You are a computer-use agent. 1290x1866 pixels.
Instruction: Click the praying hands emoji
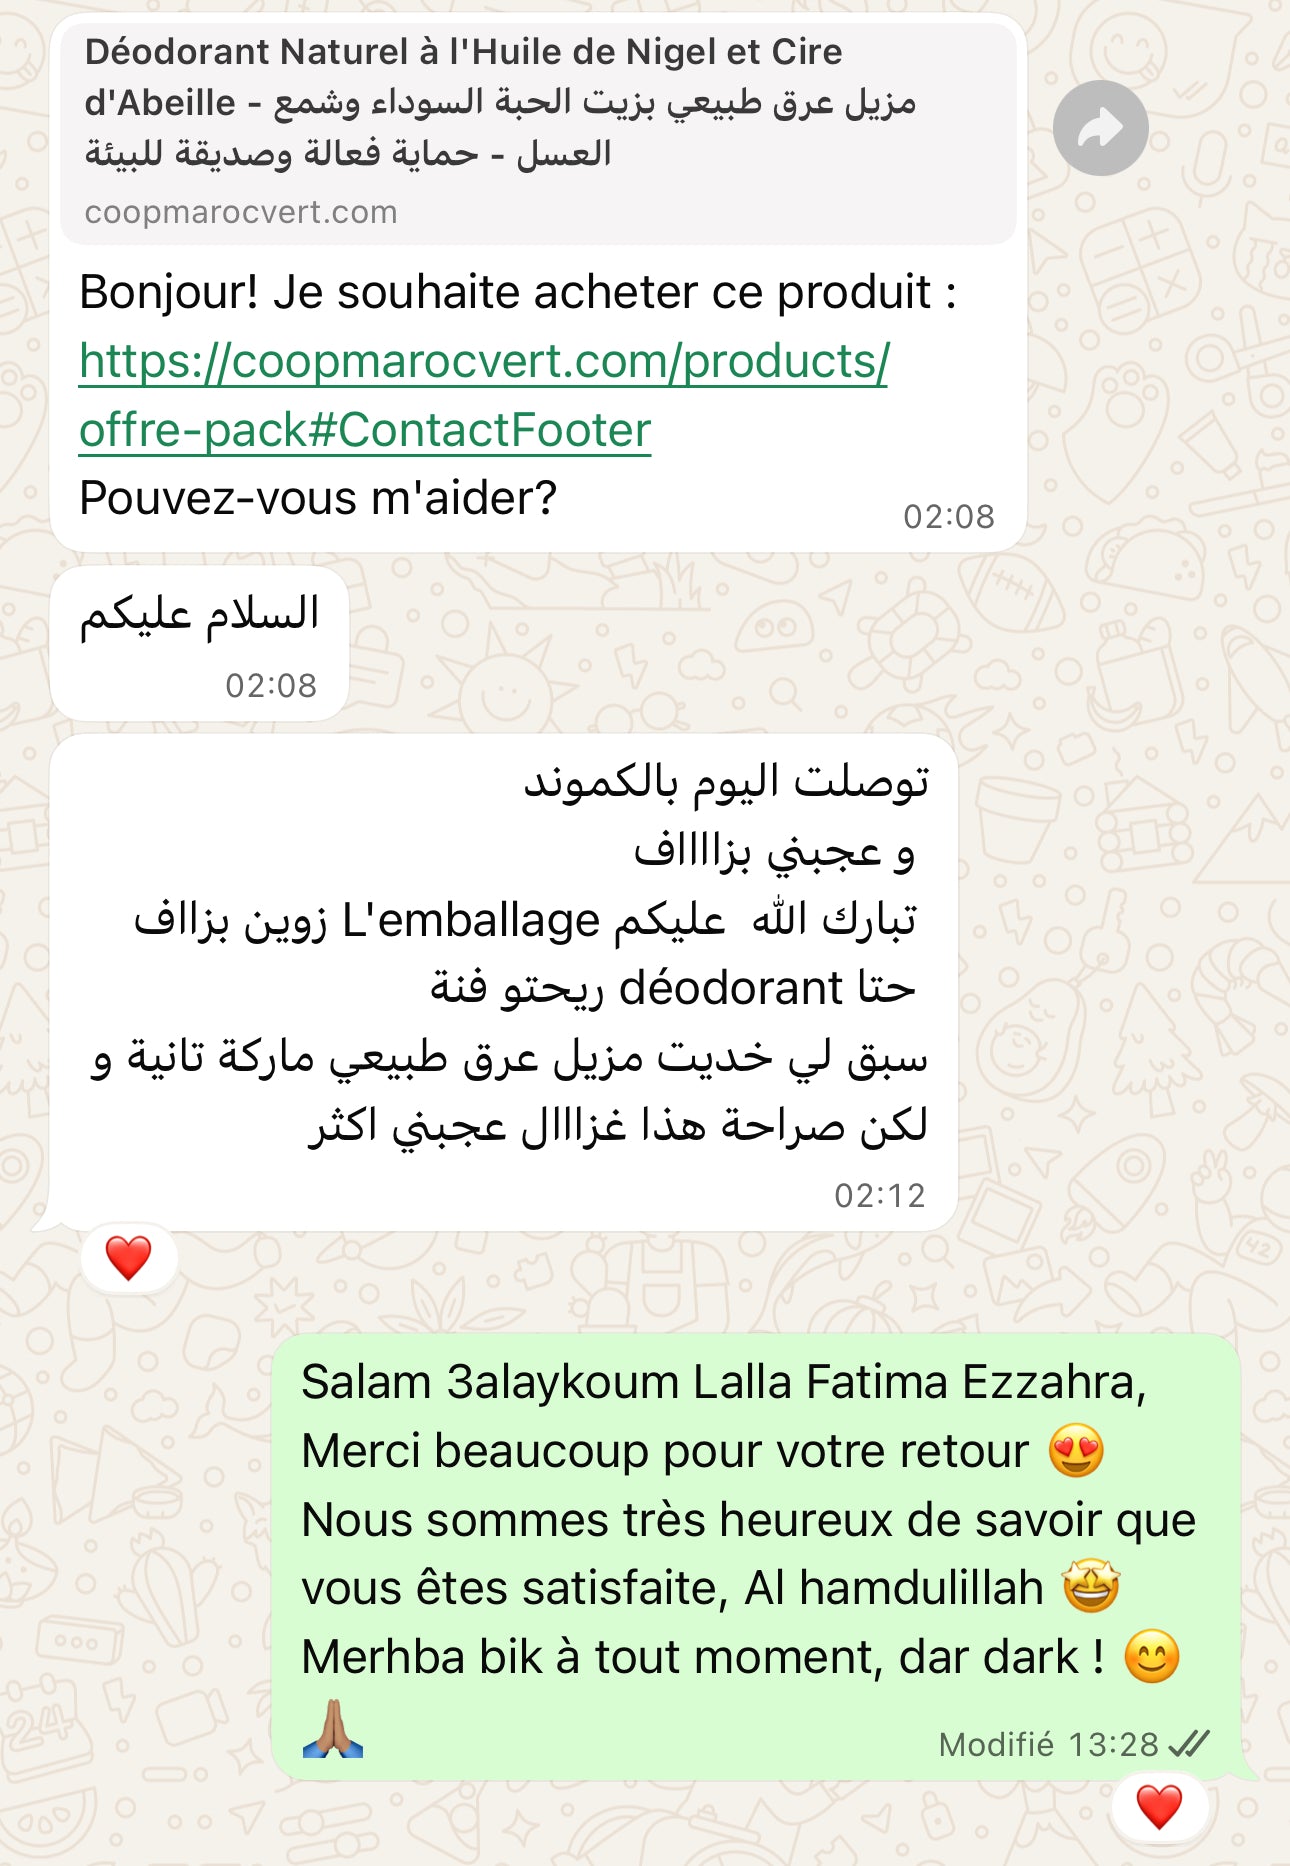click(x=333, y=1729)
